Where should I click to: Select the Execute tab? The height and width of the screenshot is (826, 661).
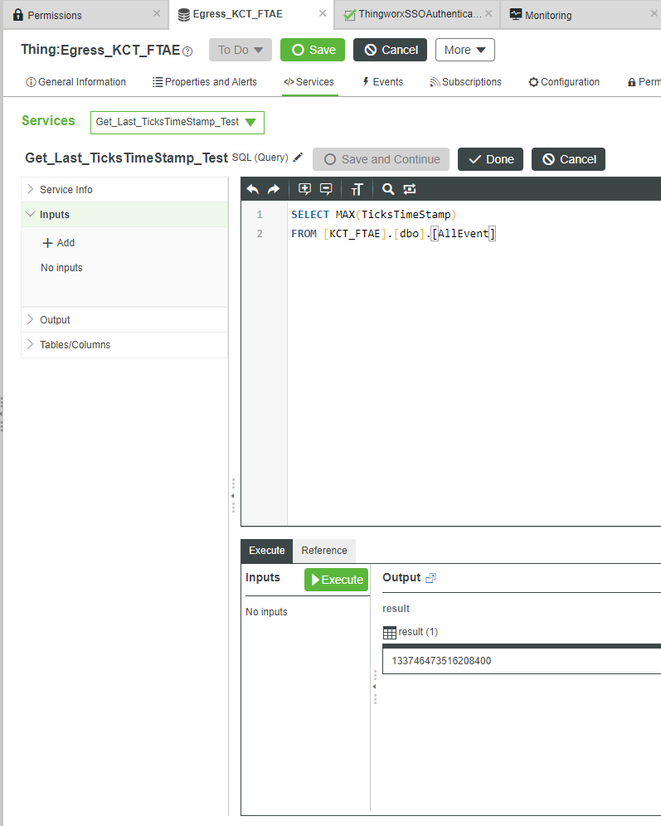(x=267, y=550)
